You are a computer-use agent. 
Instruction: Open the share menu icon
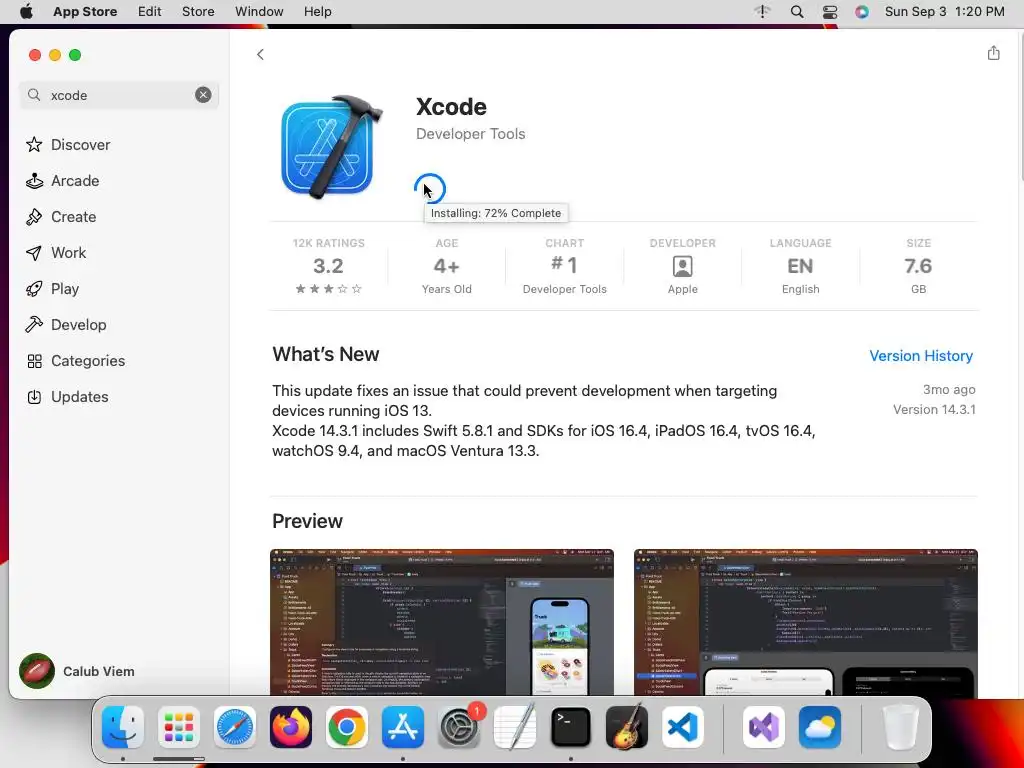(993, 53)
